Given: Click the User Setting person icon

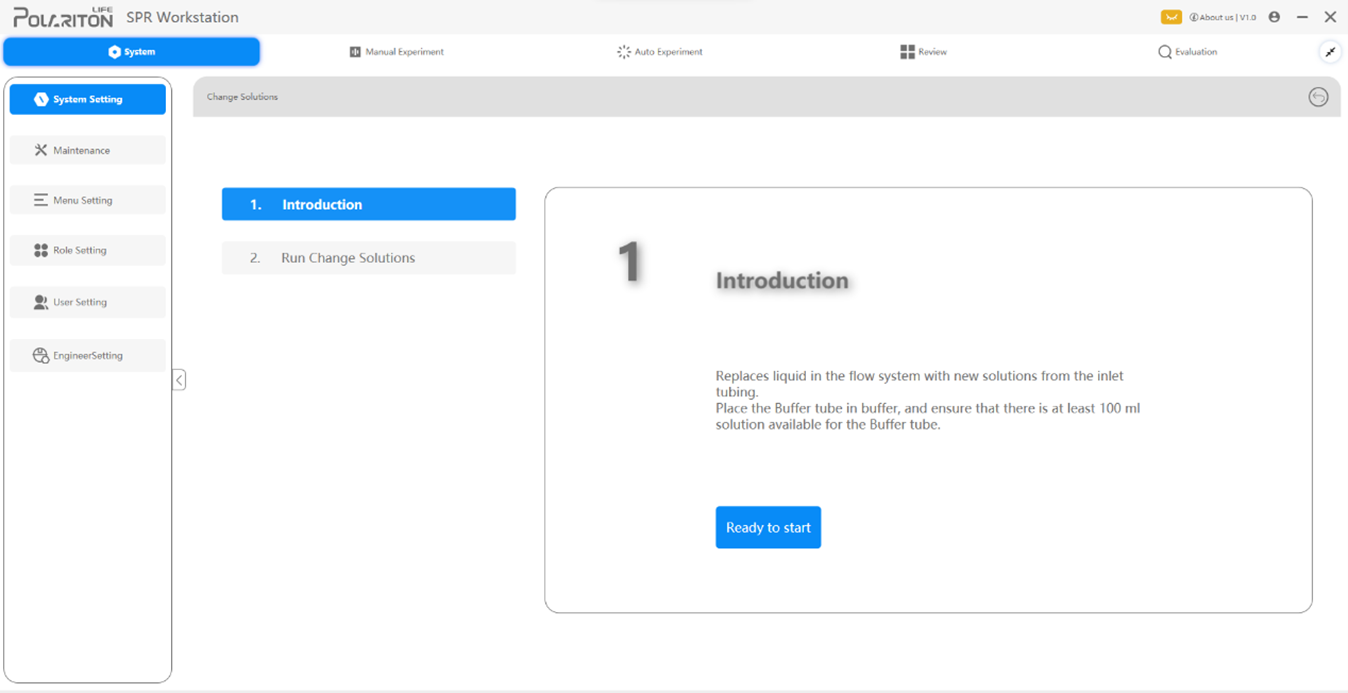Looking at the screenshot, I should [x=41, y=302].
